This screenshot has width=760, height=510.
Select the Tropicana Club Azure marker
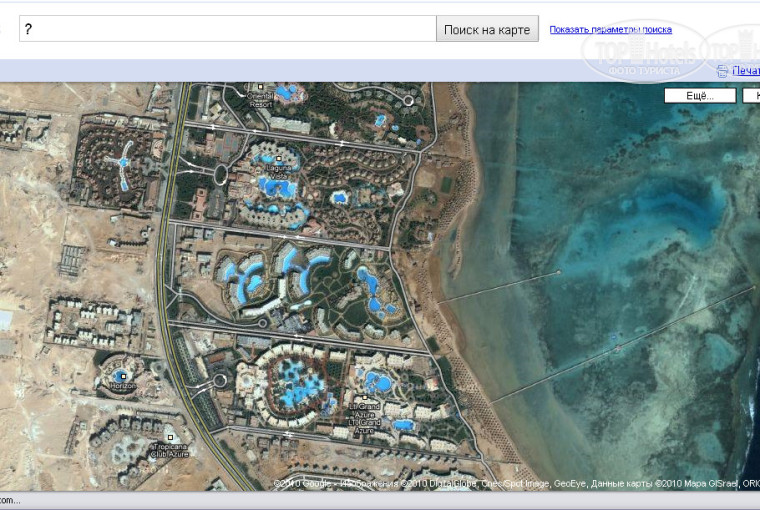pos(171,438)
